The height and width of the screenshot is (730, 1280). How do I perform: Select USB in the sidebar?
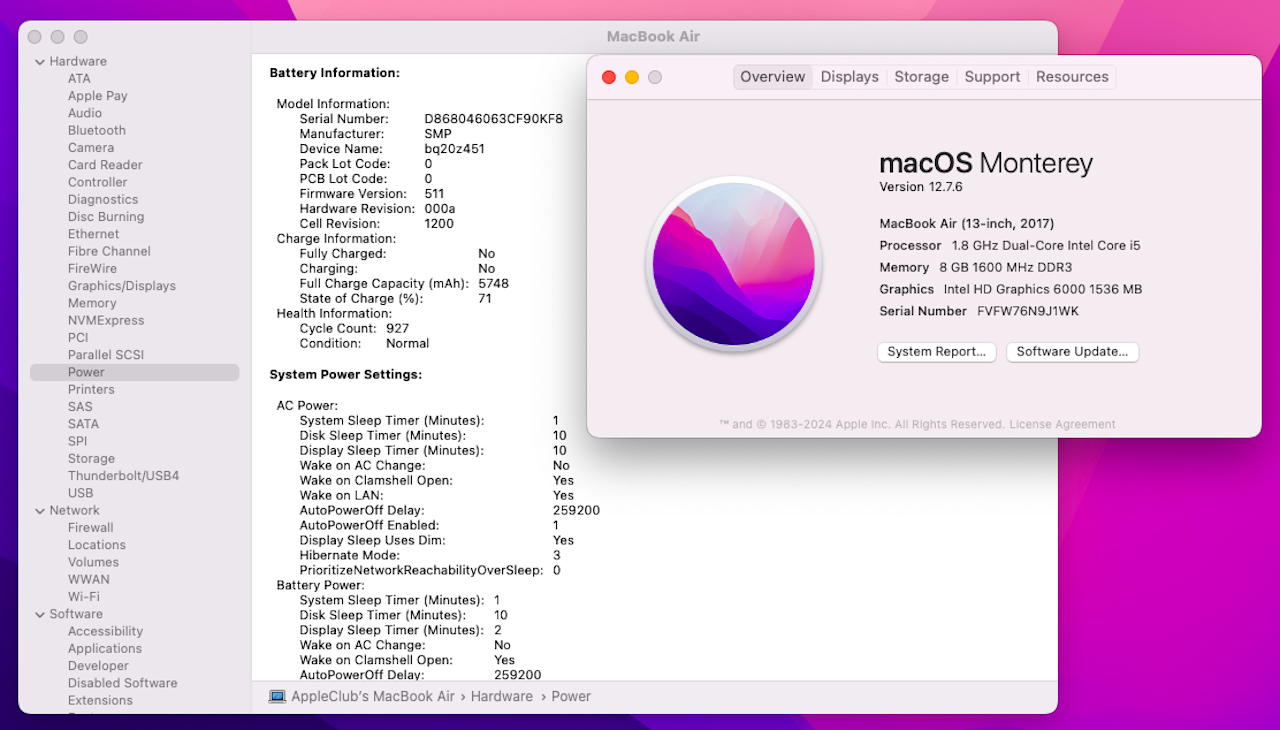click(80, 493)
